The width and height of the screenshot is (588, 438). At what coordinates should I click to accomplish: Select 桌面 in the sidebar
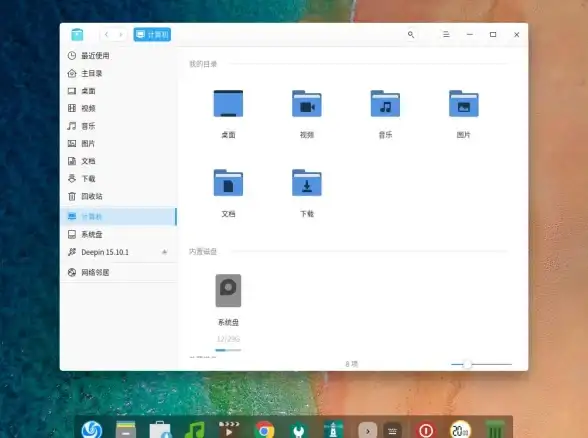coord(118,91)
